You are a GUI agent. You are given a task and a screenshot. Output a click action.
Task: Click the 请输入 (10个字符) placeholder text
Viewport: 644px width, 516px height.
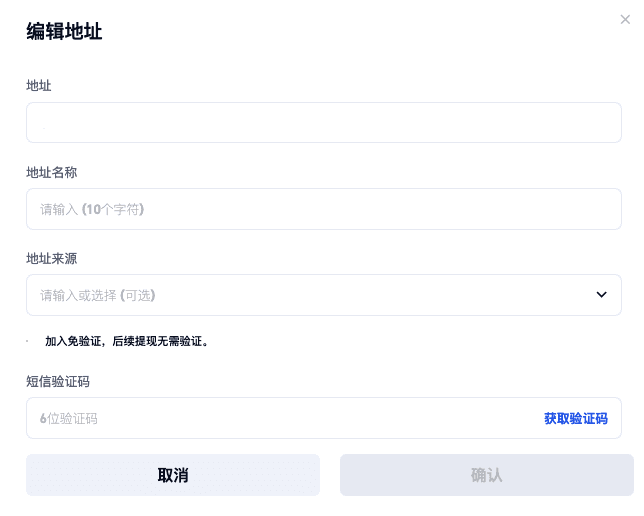click(92, 210)
